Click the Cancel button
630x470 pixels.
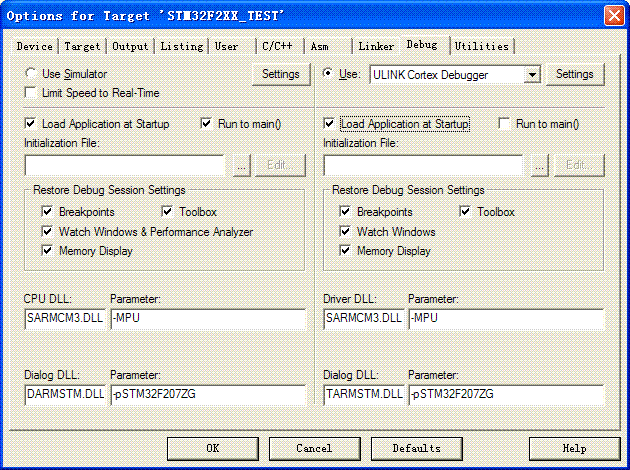pyautogui.click(x=314, y=448)
